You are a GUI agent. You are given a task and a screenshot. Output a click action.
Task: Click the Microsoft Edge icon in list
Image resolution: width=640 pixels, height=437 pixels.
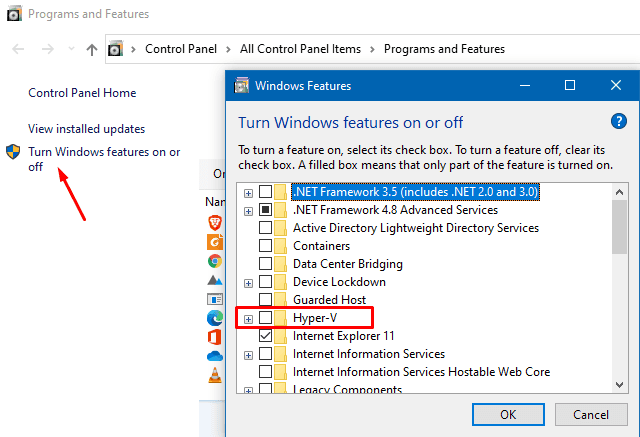tap(214, 318)
